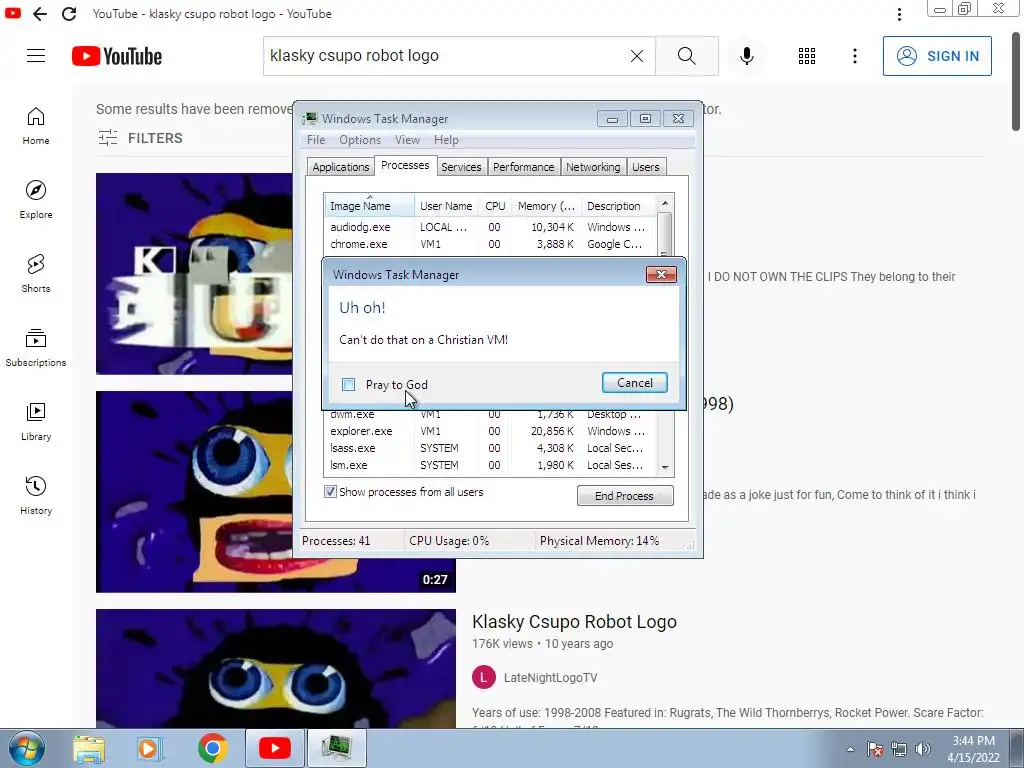Switch to Task Manager taskbar icon
This screenshot has height=768, width=1024.
pyautogui.click(x=337, y=748)
